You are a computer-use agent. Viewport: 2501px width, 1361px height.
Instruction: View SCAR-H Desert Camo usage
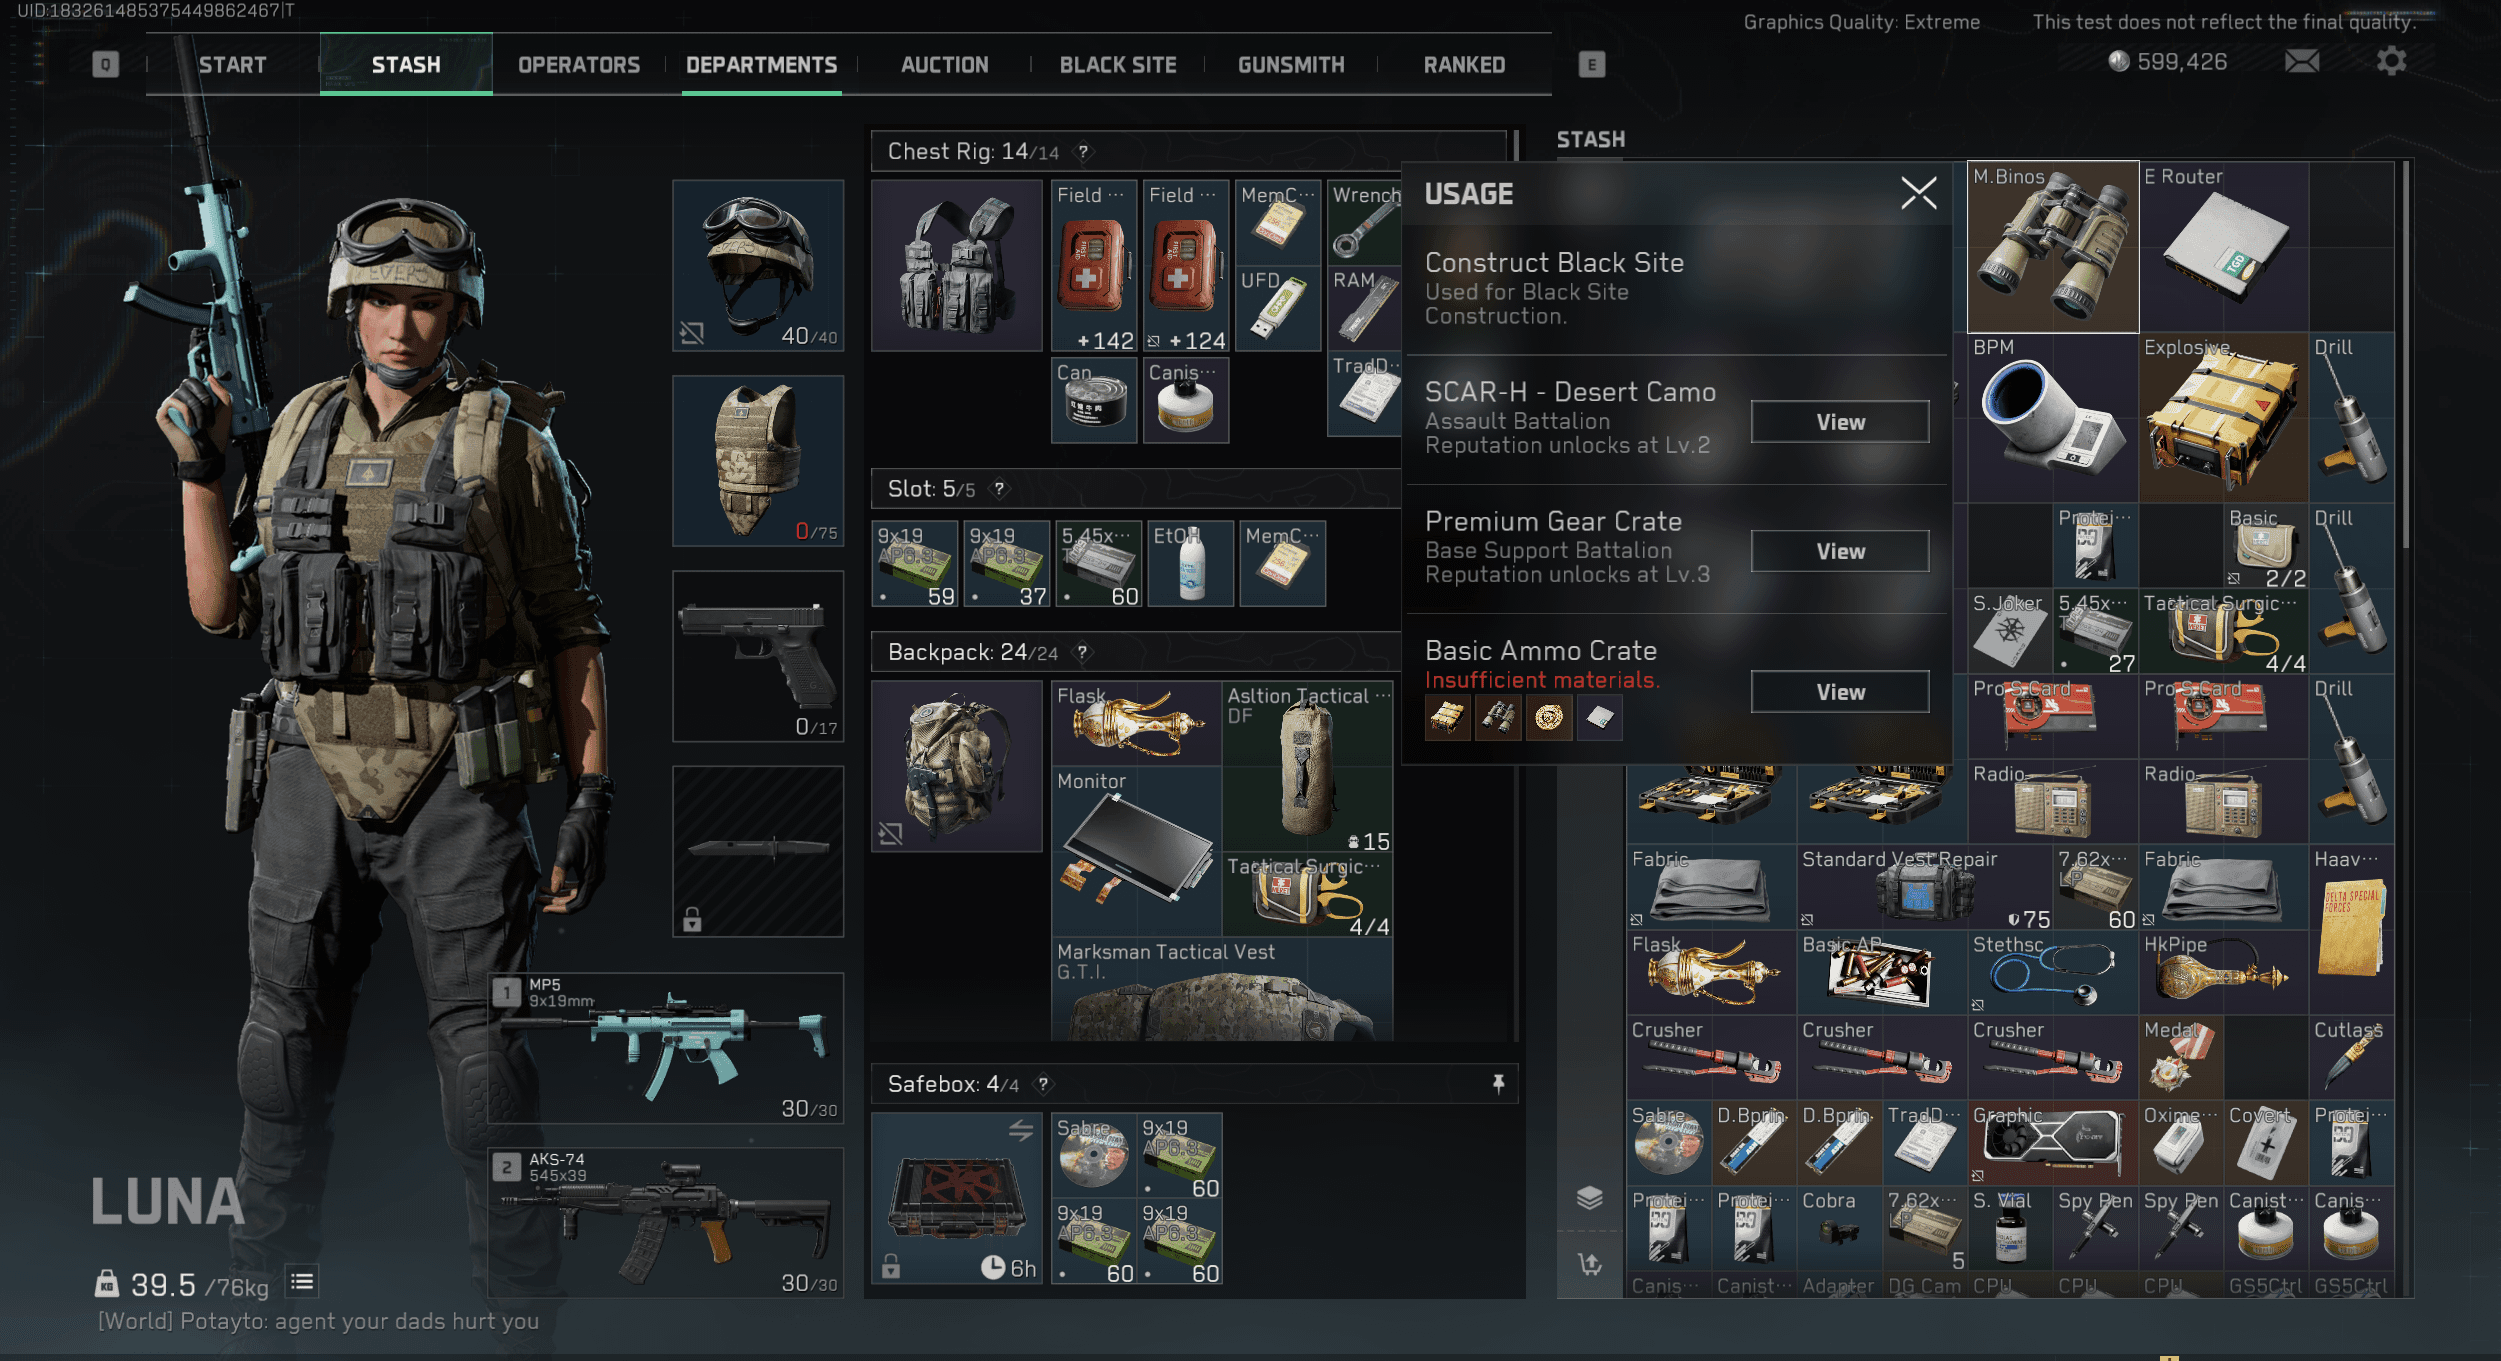click(x=1839, y=422)
